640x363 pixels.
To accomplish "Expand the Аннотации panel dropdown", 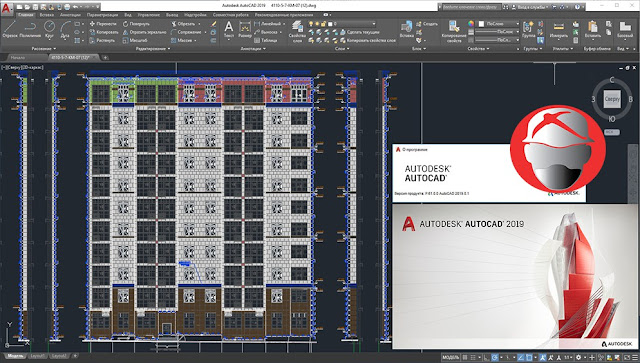I will point(253,49).
